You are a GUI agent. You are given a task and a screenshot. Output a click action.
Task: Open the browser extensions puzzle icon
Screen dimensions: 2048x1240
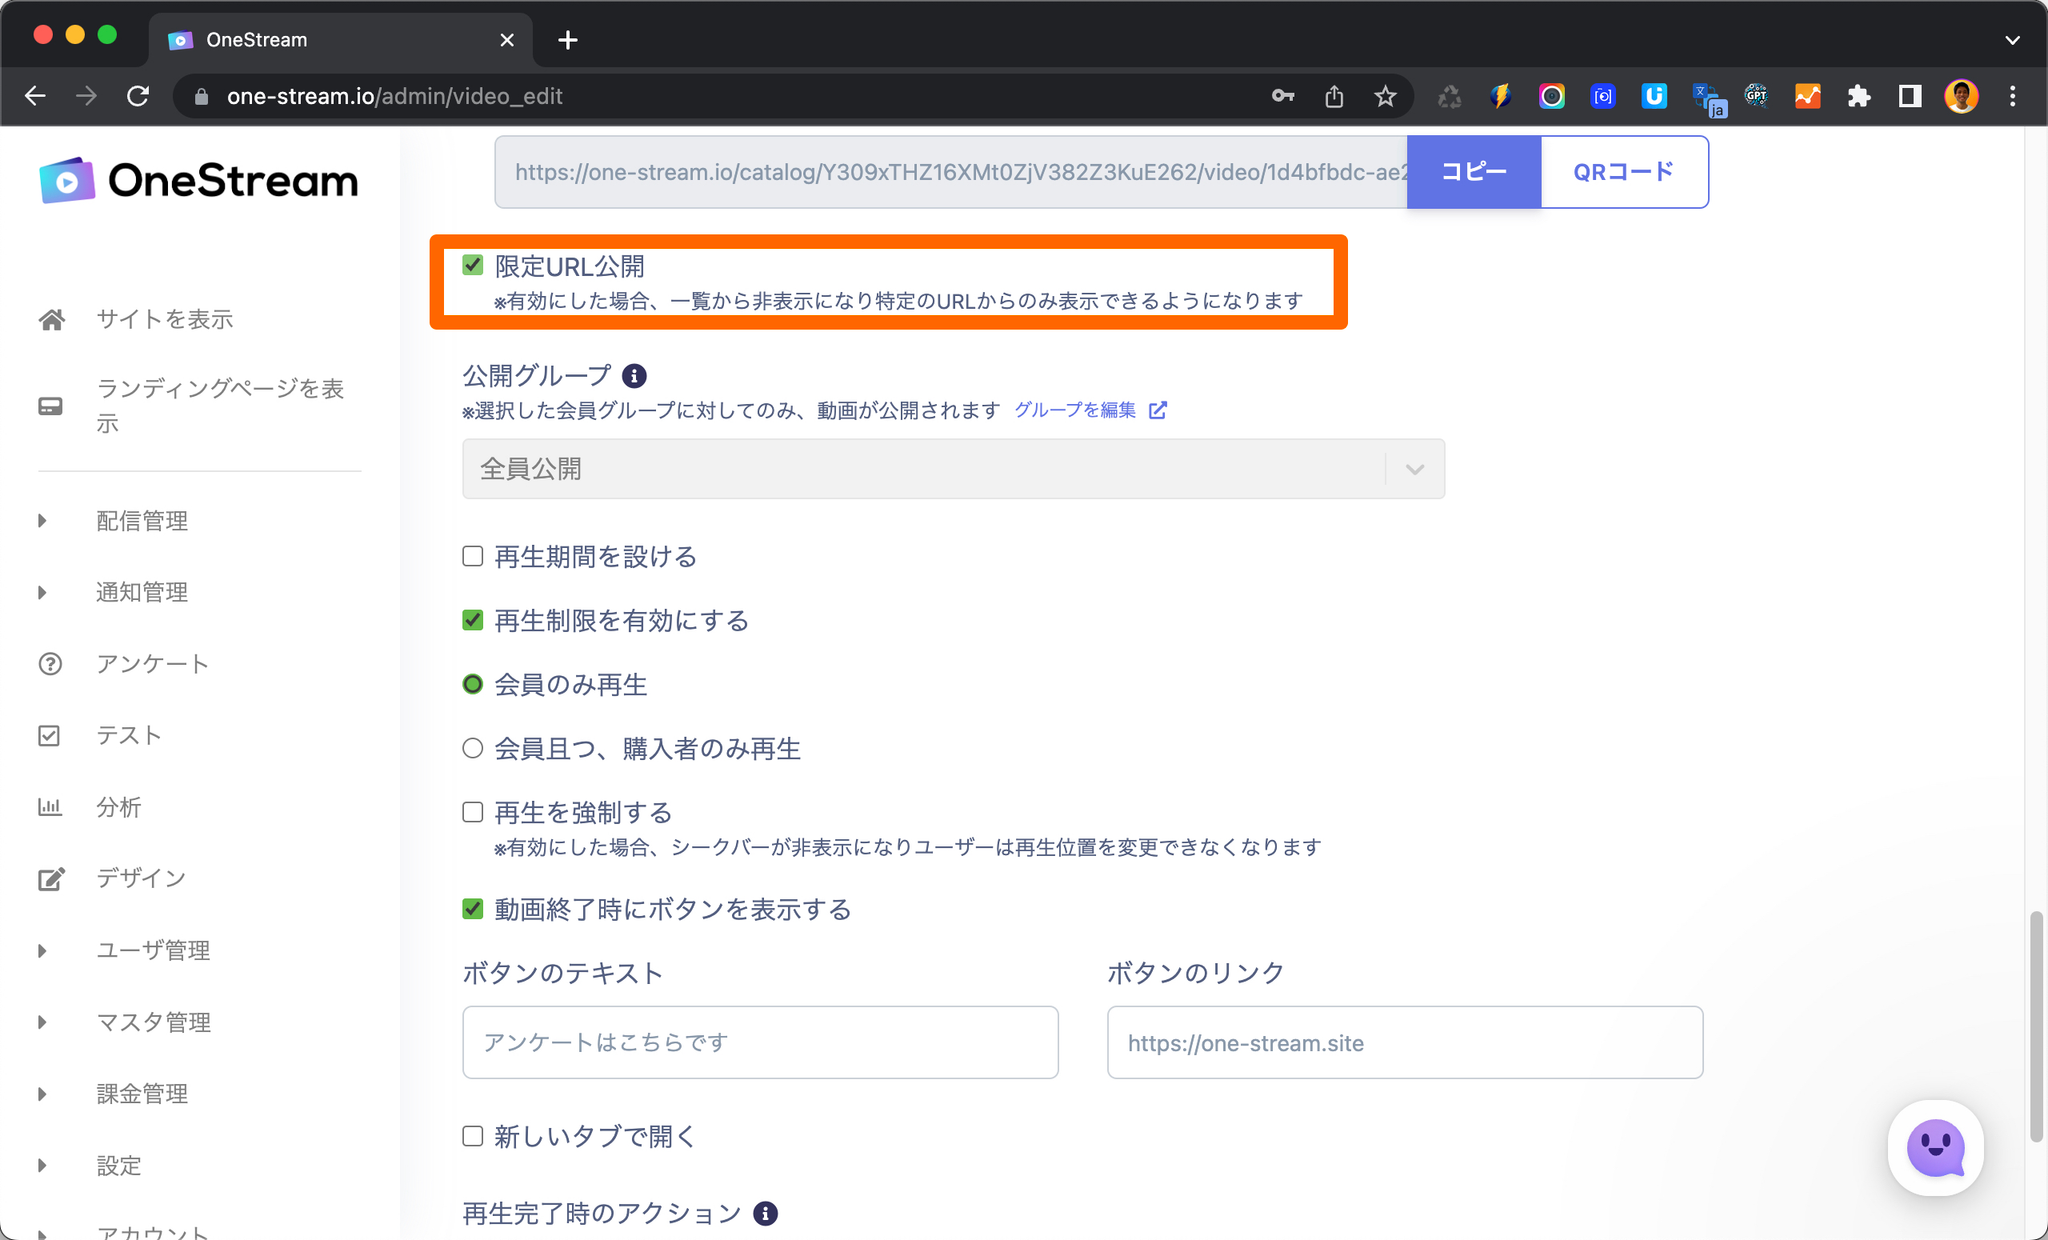pyautogui.click(x=1859, y=96)
